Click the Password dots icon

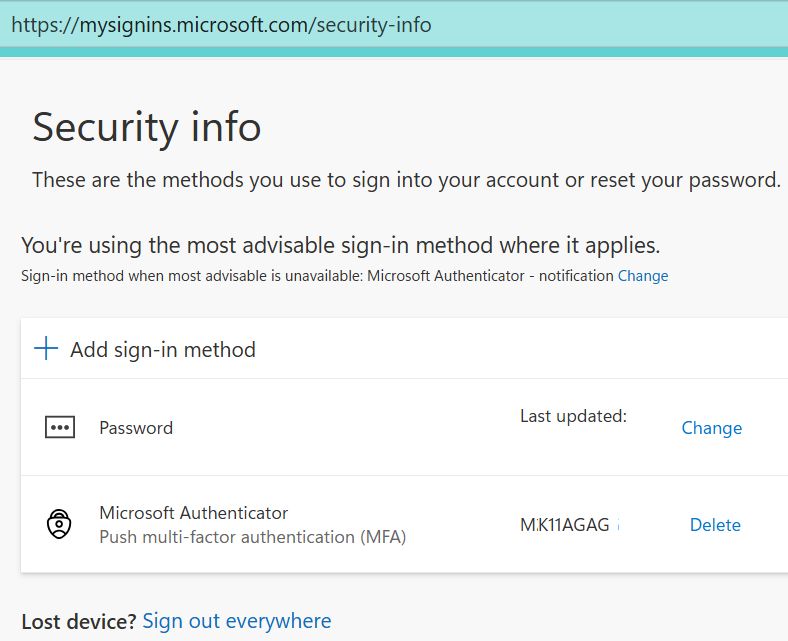(x=60, y=427)
